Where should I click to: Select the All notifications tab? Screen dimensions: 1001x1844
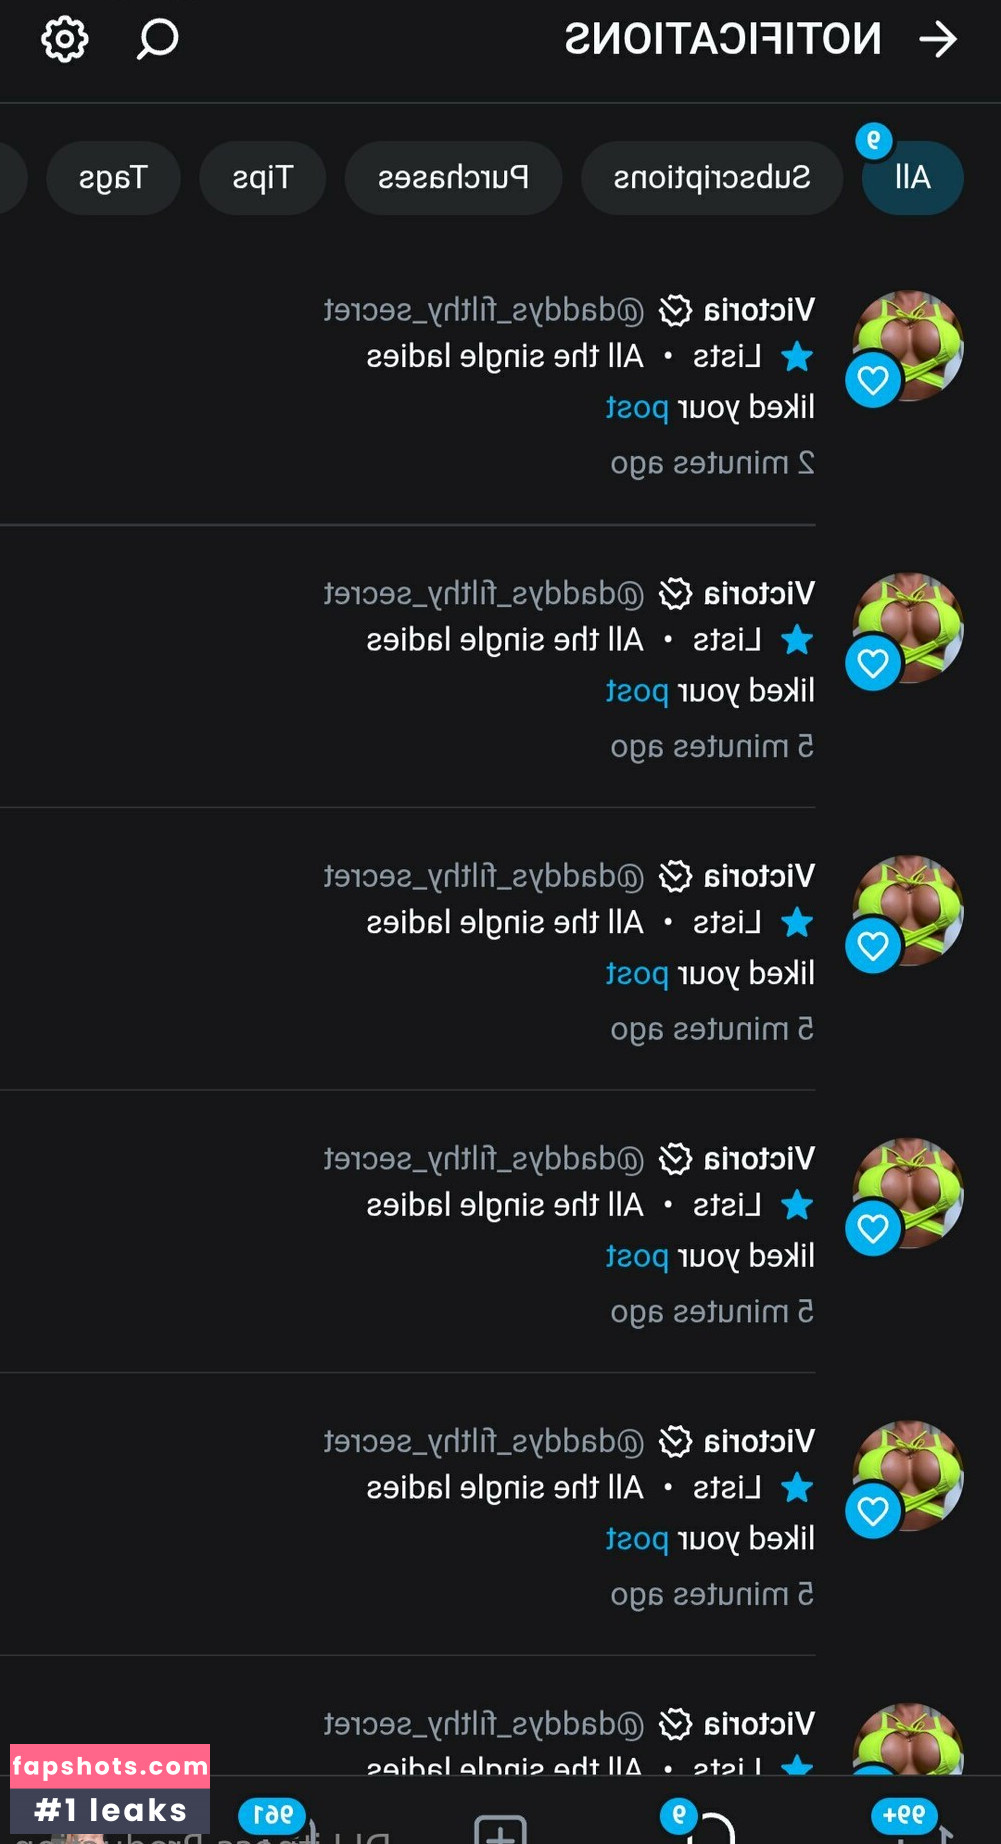(912, 178)
